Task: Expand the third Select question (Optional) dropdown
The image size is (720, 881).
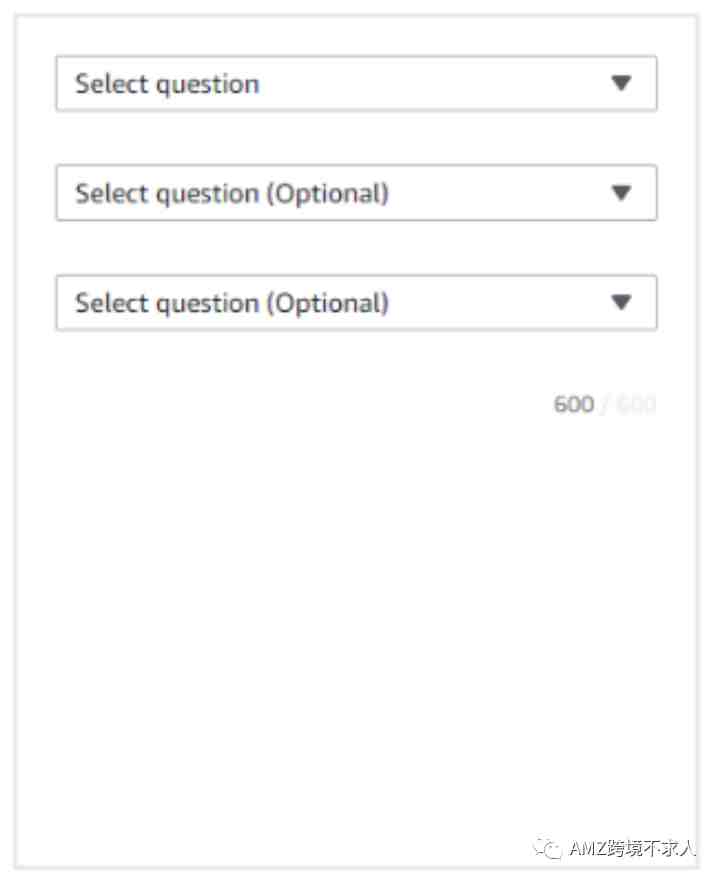Action: pos(356,302)
